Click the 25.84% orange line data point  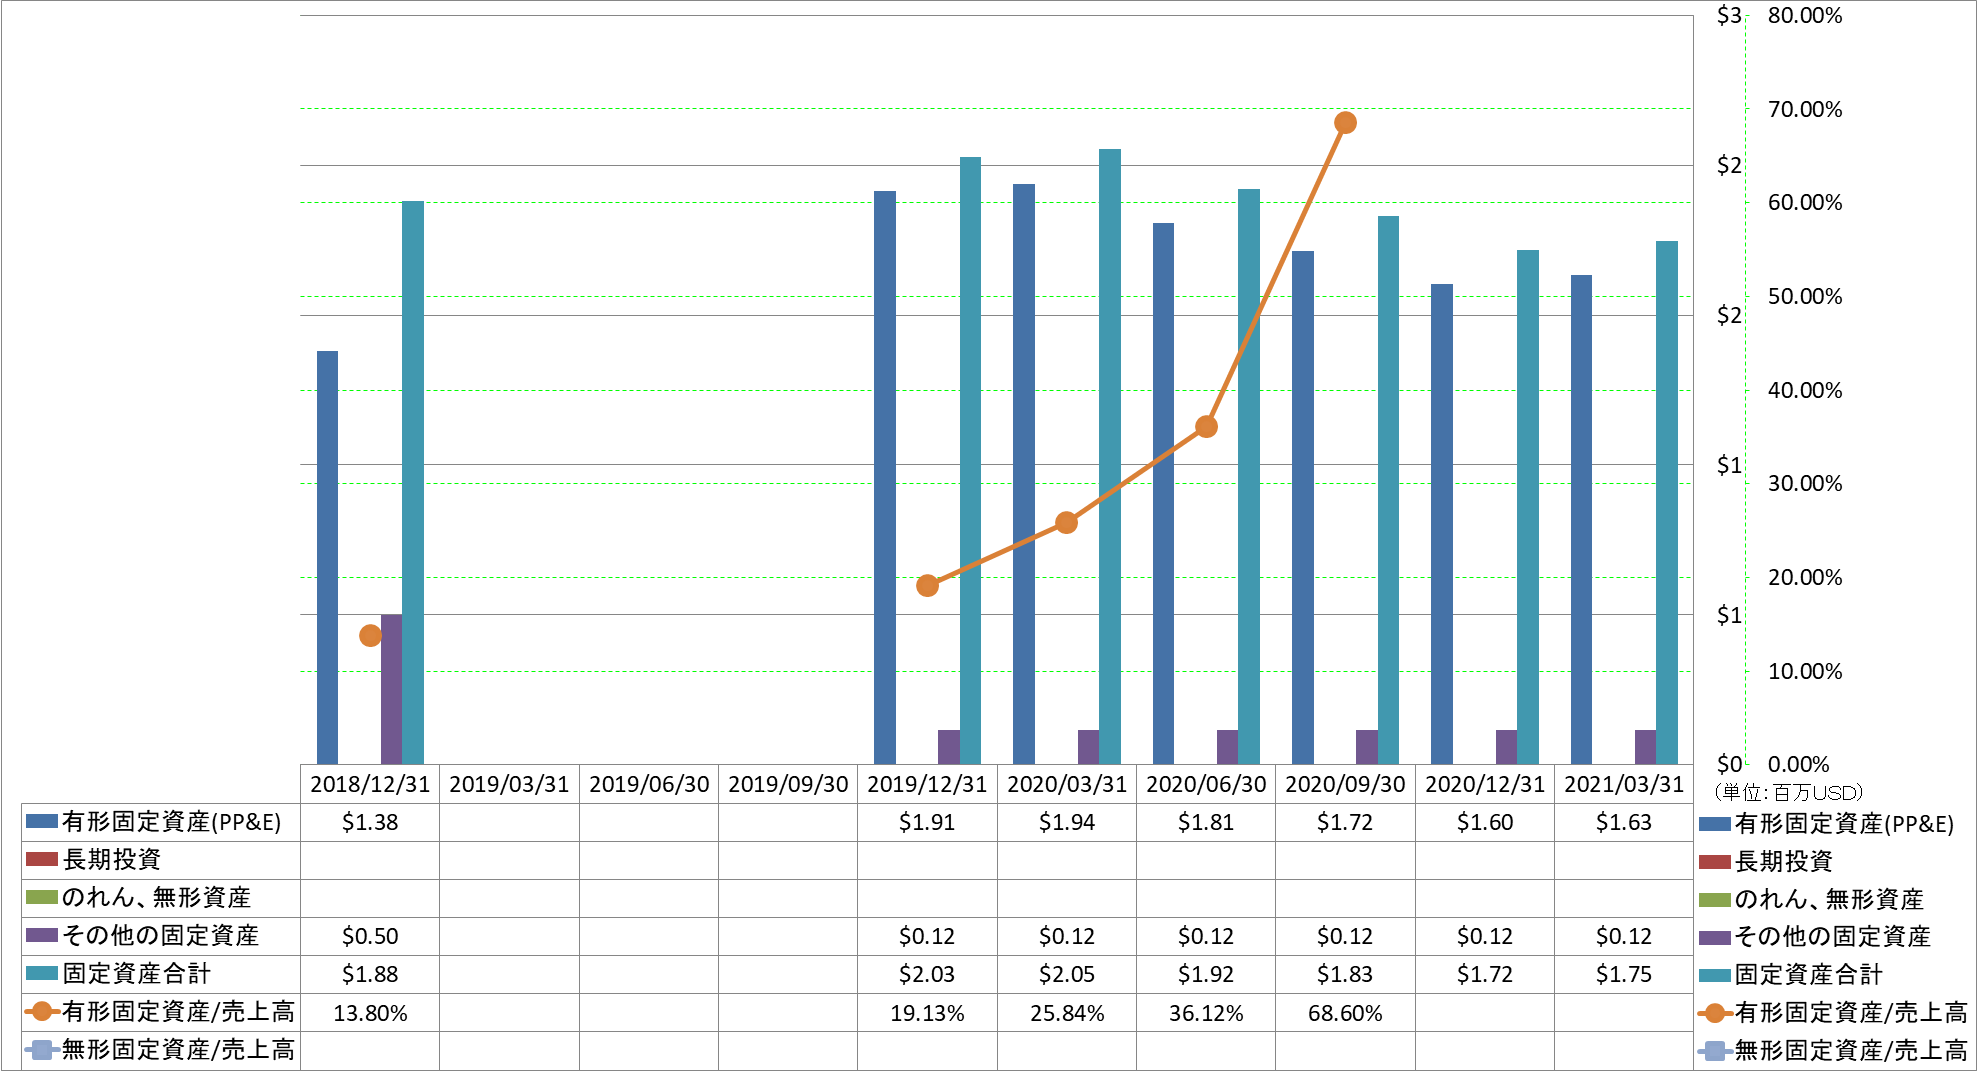(1067, 523)
